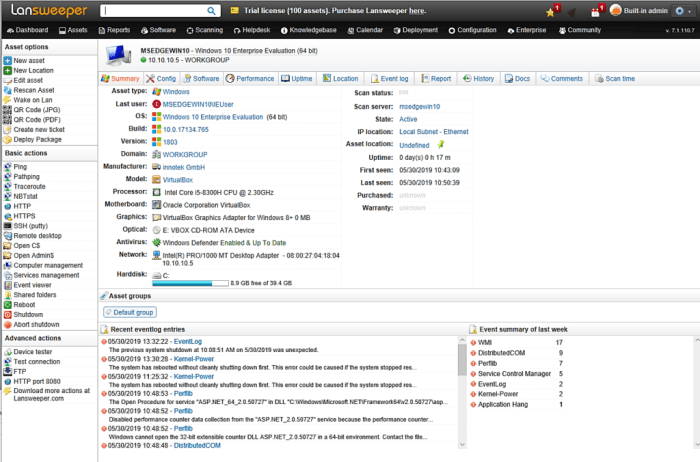Click the New Location icon
This screenshot has height=462, width=700.
(x=8, y=71)
